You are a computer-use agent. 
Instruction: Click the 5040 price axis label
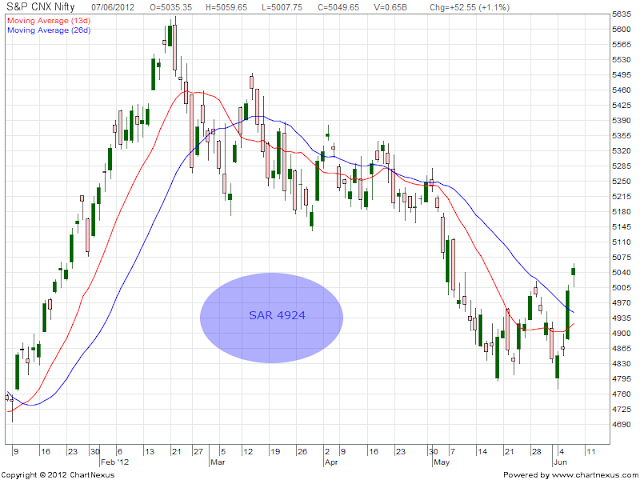[622, 272]
